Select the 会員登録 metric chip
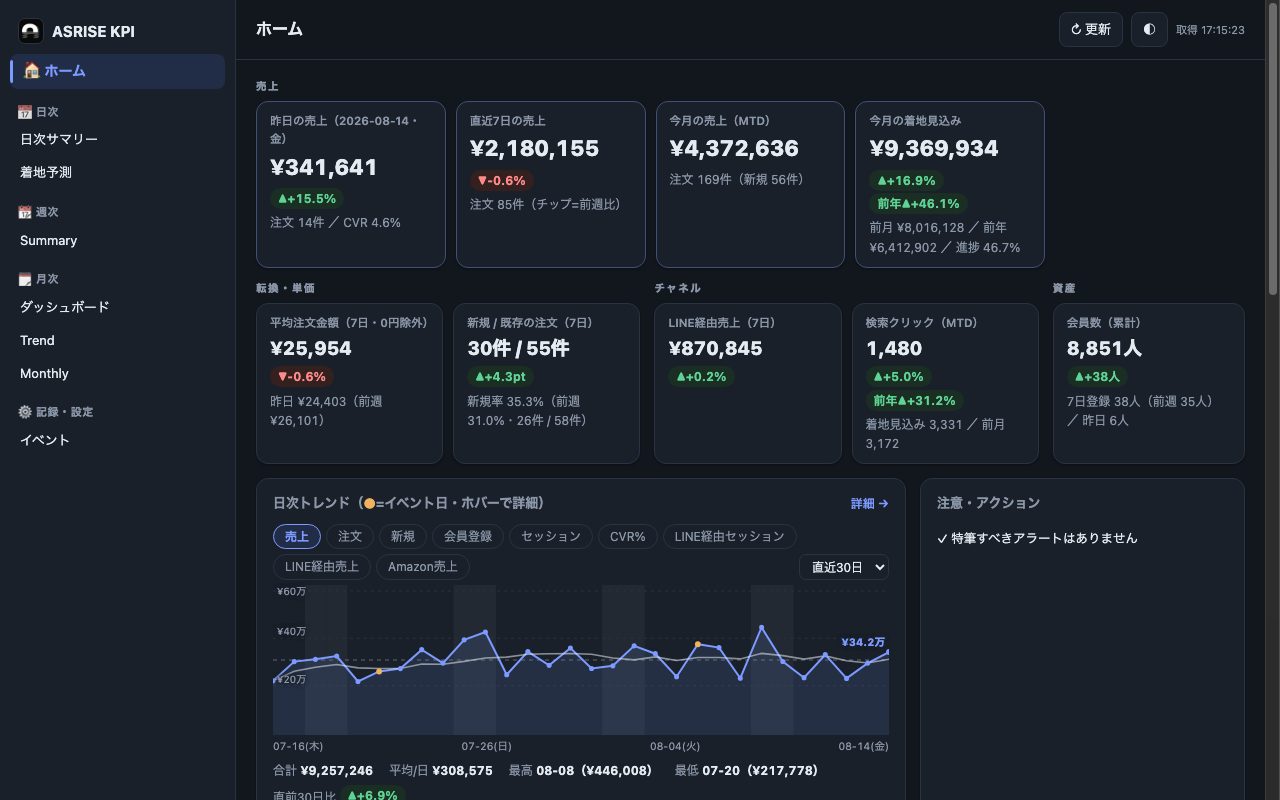Image resolution: width=1280 pixels, height=800 pixels. tap(468, 536)
